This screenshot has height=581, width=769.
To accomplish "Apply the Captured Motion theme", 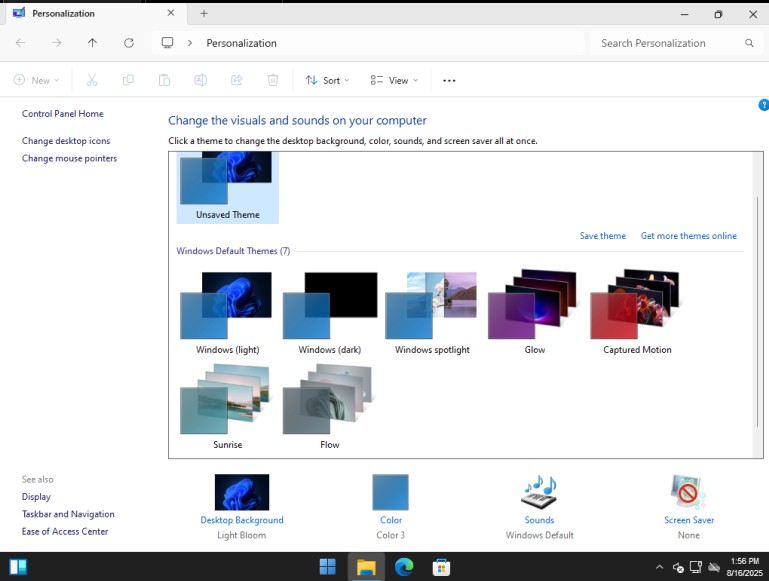I will pyautogui.click(x=637, y=312).
